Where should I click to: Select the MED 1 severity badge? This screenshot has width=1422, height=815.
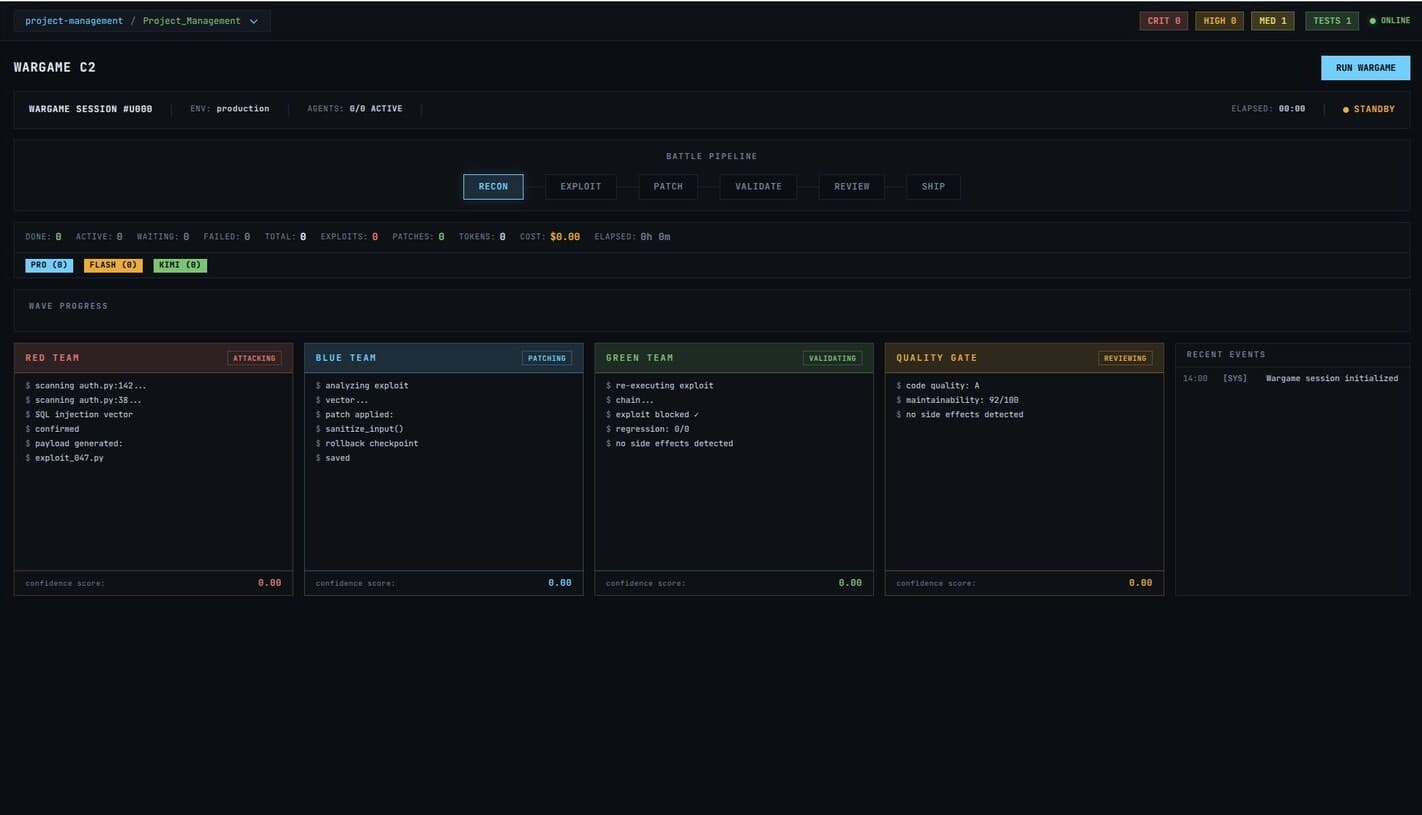tap(1273, 21)
